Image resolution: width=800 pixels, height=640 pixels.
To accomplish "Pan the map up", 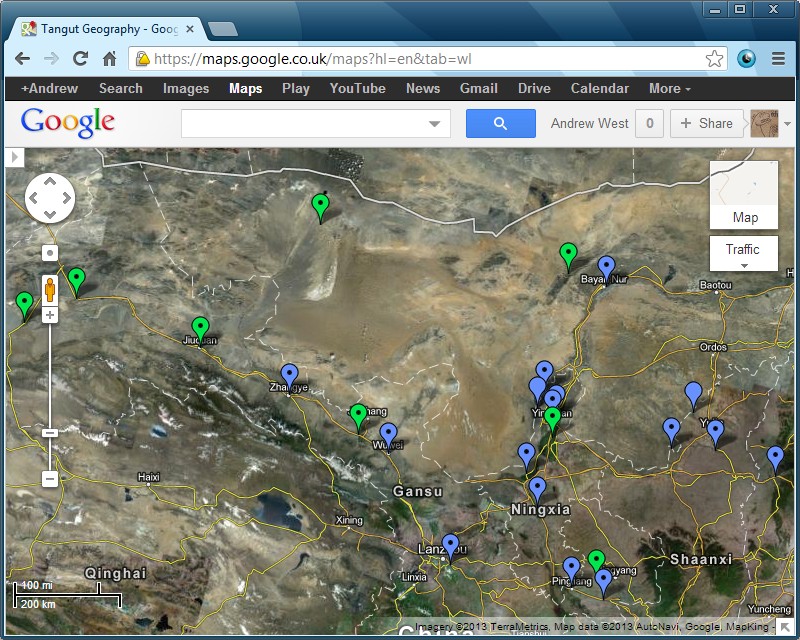I will 50,181.
